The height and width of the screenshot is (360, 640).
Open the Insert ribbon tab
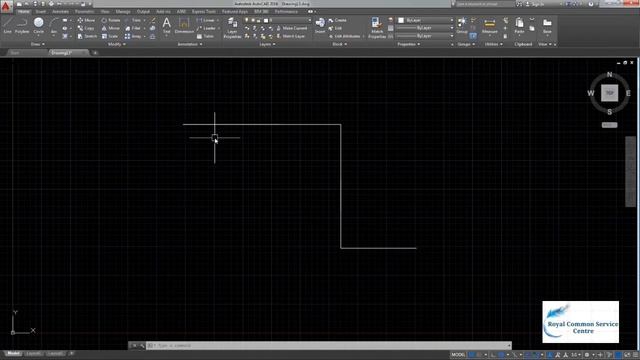41,12
